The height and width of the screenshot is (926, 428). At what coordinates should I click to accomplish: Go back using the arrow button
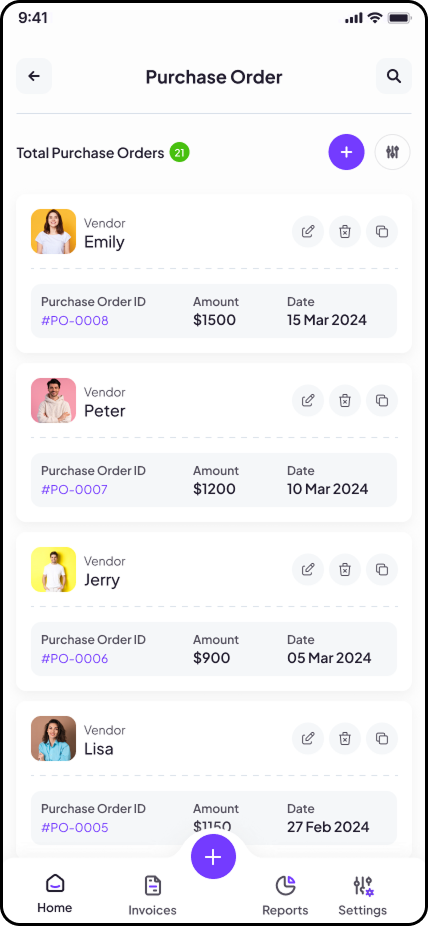click(x=34, y=76)
